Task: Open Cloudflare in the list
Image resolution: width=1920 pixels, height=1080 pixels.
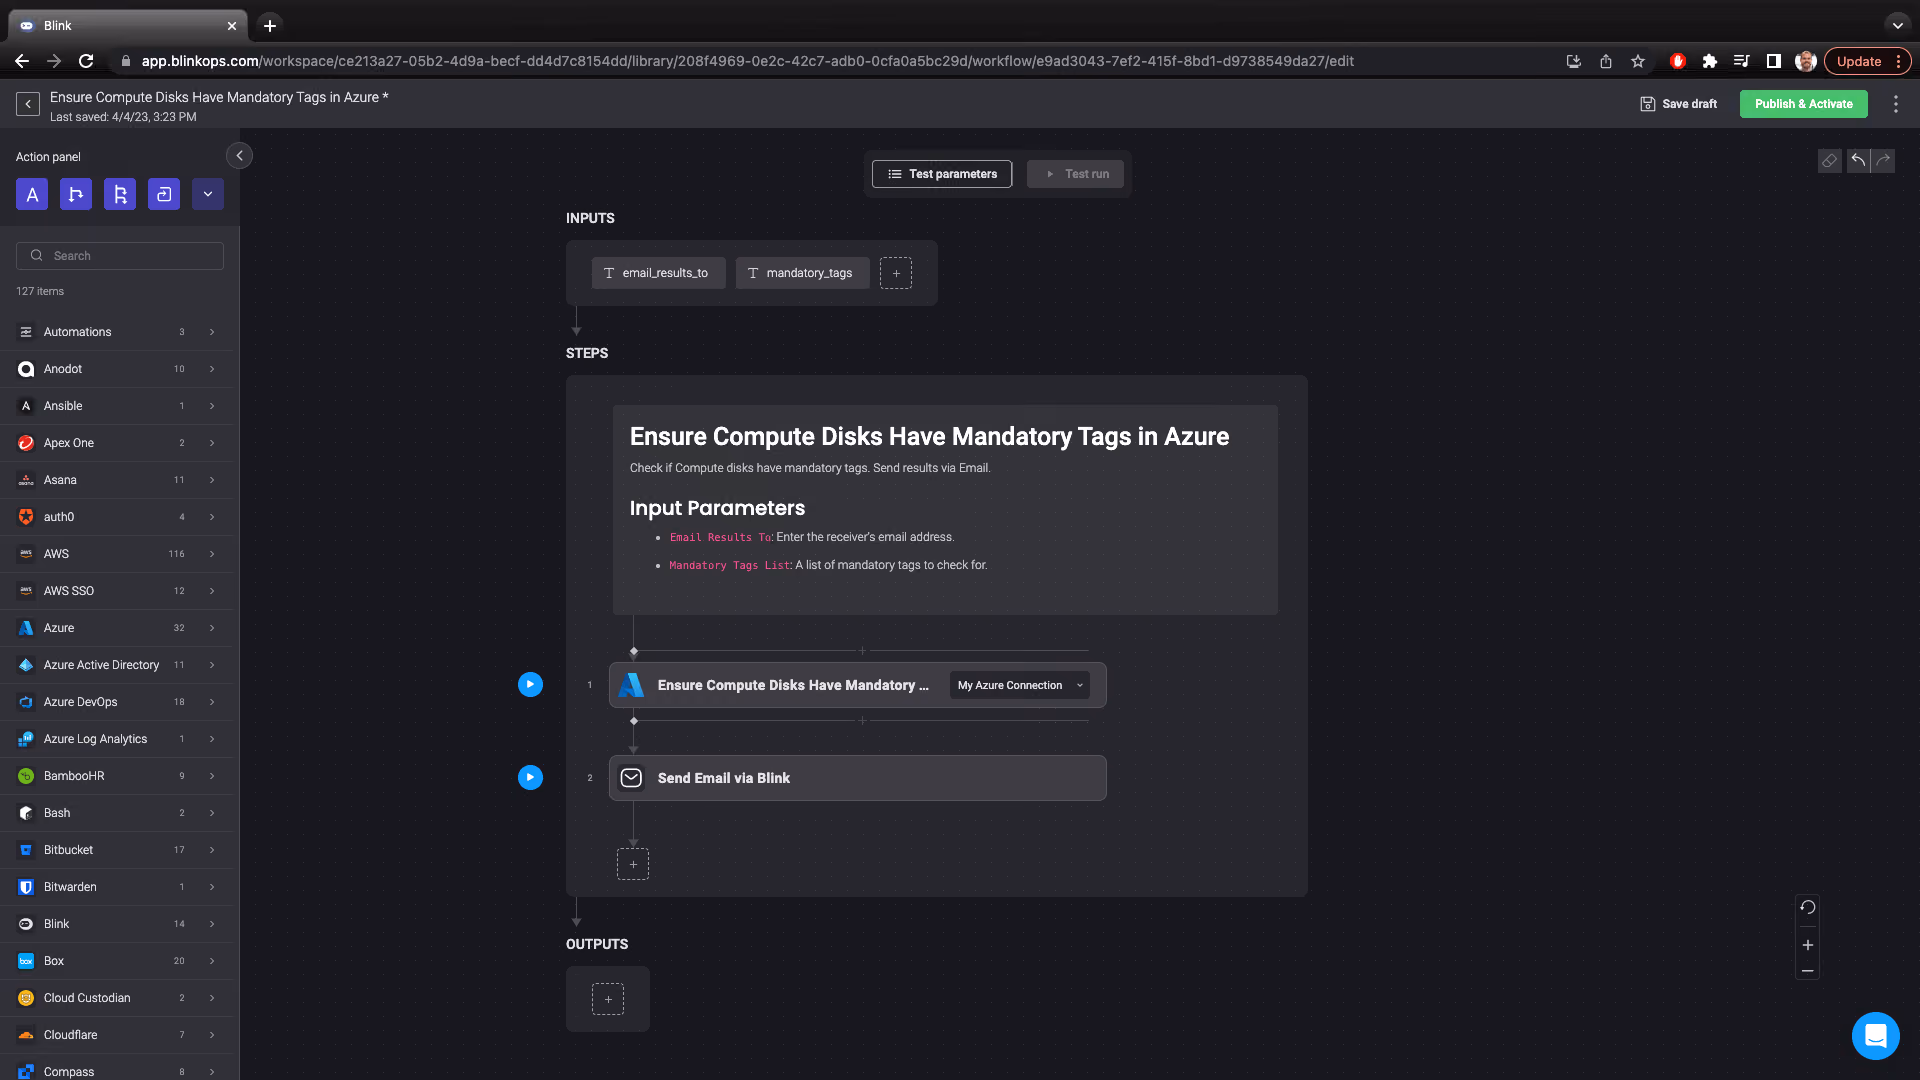Action: 116,1035
